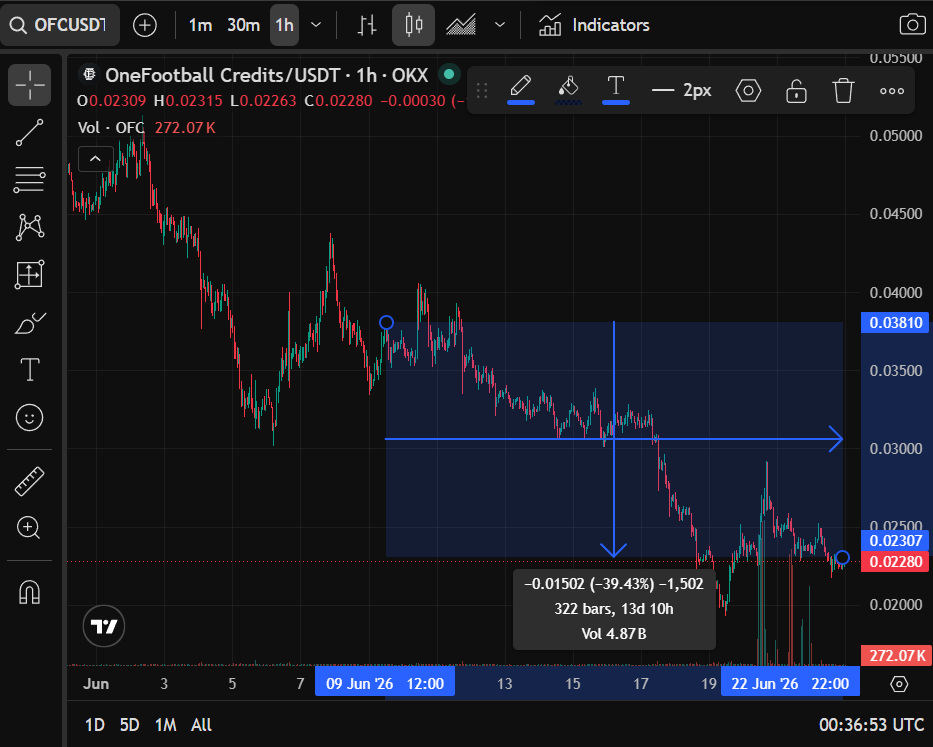Click the 22 Jun '26 22:00 time label
Image resolution: width=933 pixels, height=747 pixels.
pos(790,684)
